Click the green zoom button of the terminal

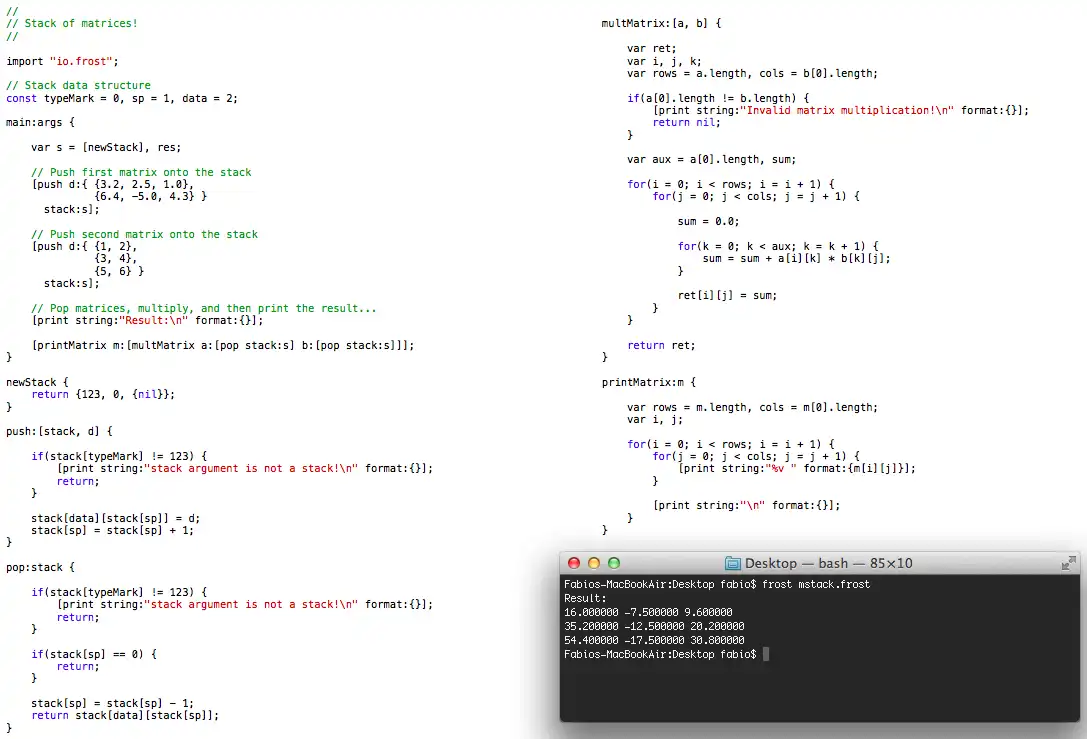coord(614,563)
